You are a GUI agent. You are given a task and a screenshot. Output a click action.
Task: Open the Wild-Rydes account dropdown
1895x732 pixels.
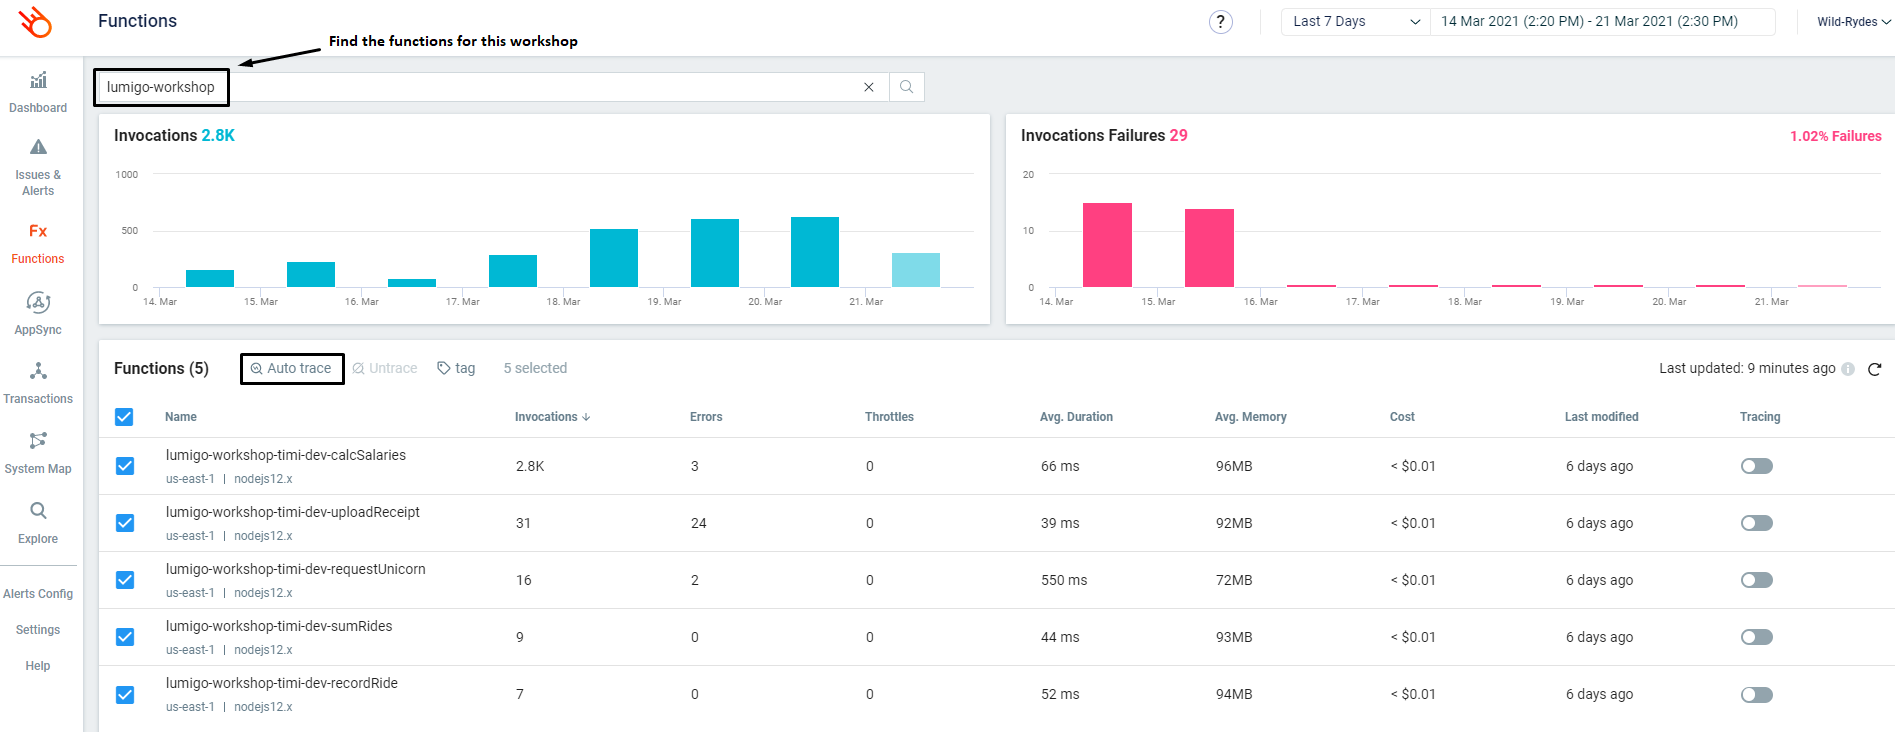click(1854, 22)
